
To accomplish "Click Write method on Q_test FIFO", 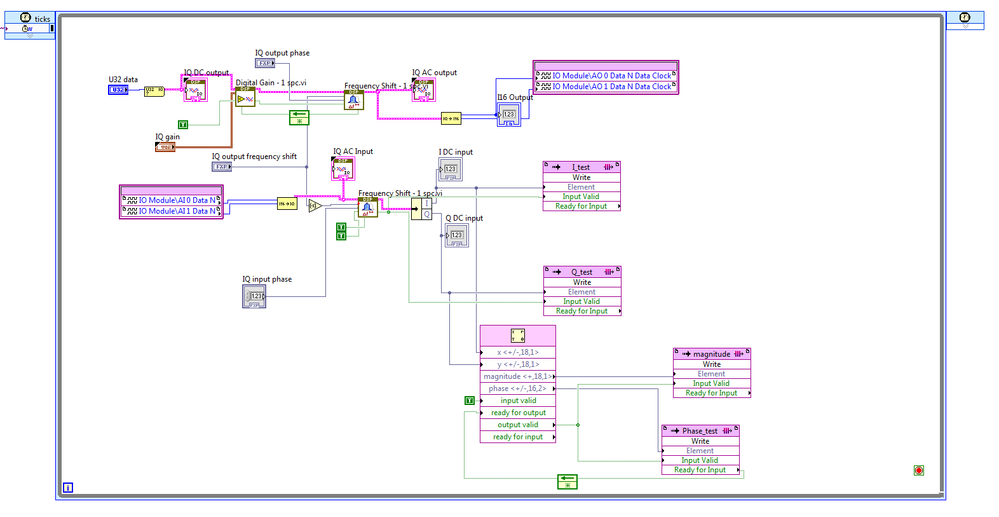I will point(582,282).
